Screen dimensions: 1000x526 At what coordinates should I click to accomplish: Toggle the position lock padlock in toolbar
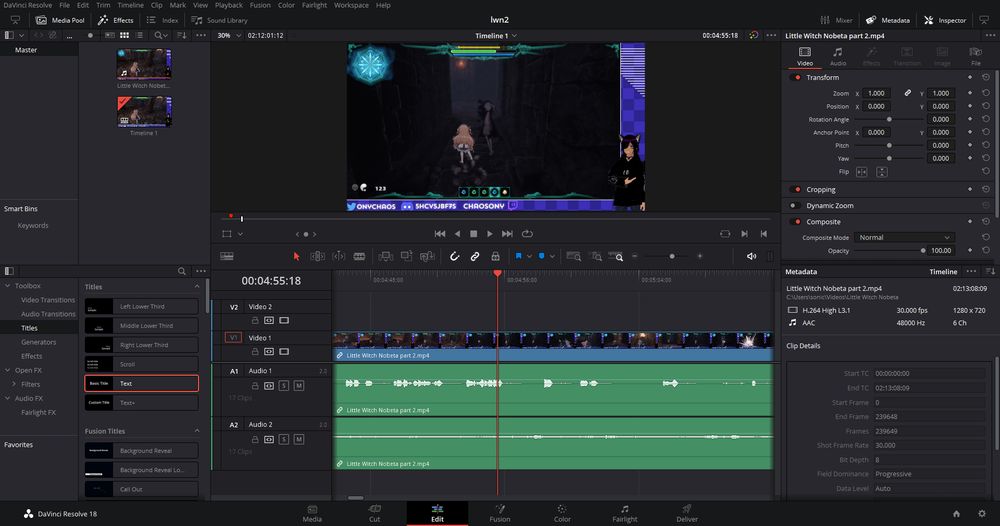(495, 257)
